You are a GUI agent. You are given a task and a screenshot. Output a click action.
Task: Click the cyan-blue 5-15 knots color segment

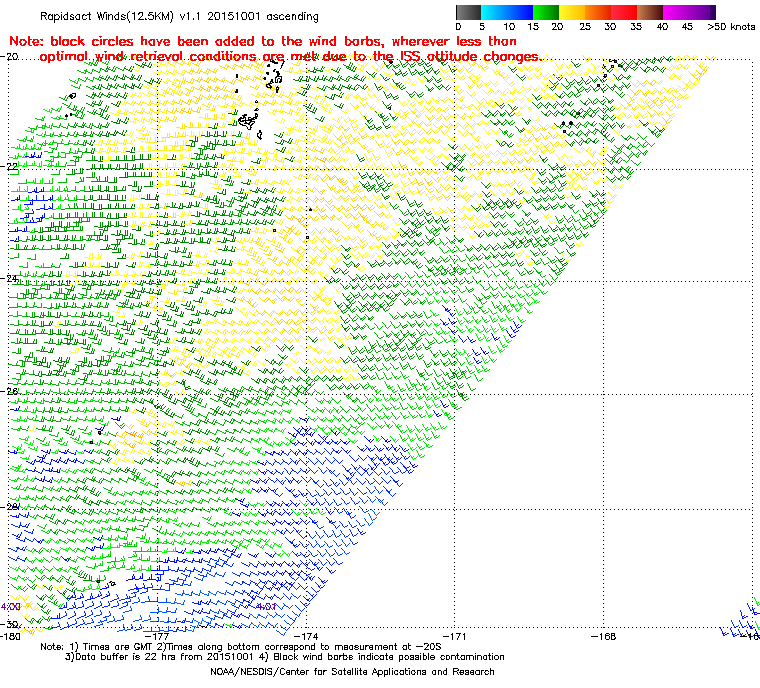point(507,12)
